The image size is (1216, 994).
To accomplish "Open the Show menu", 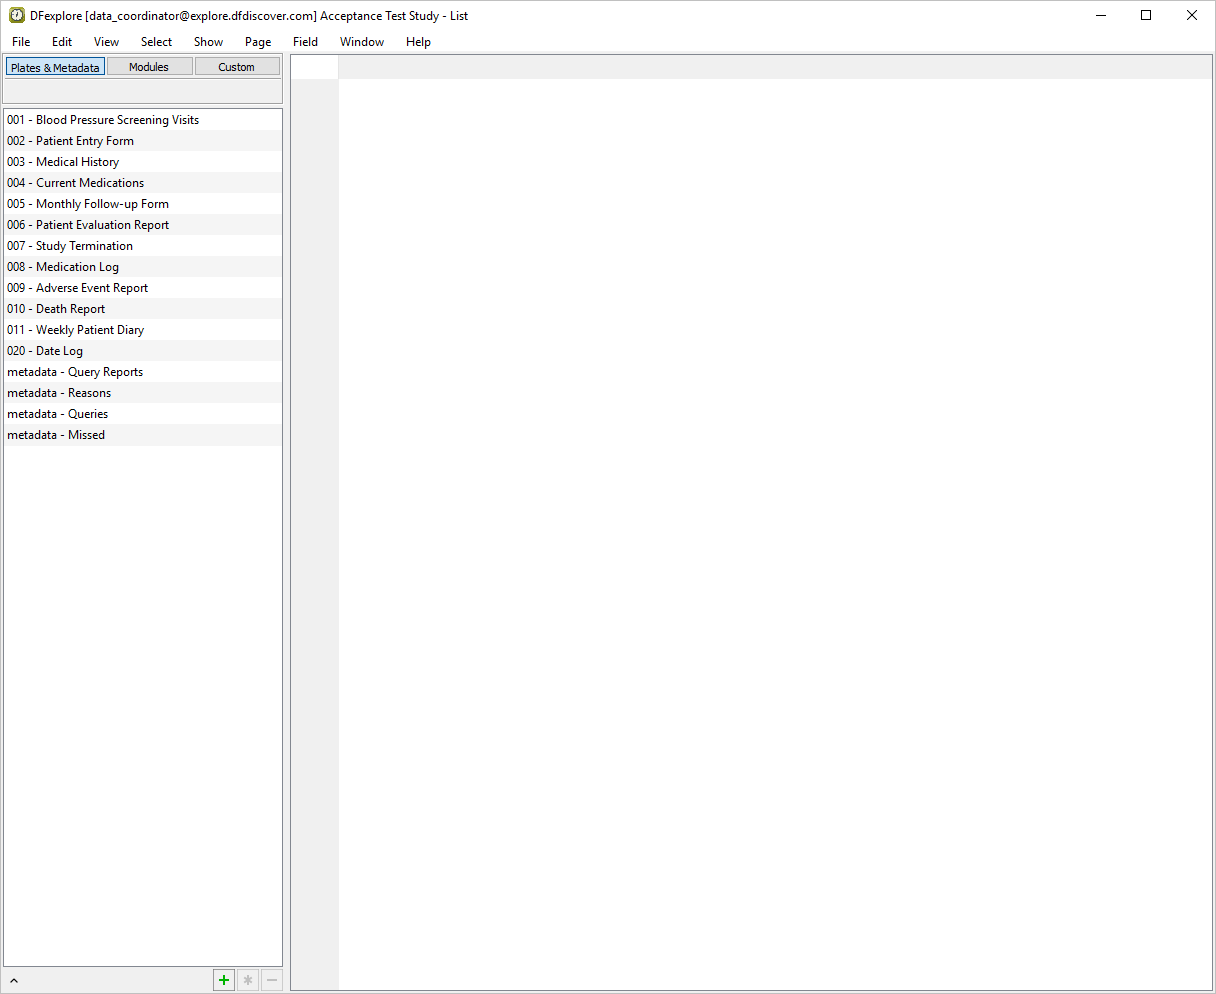I will [x=208, y=42].
